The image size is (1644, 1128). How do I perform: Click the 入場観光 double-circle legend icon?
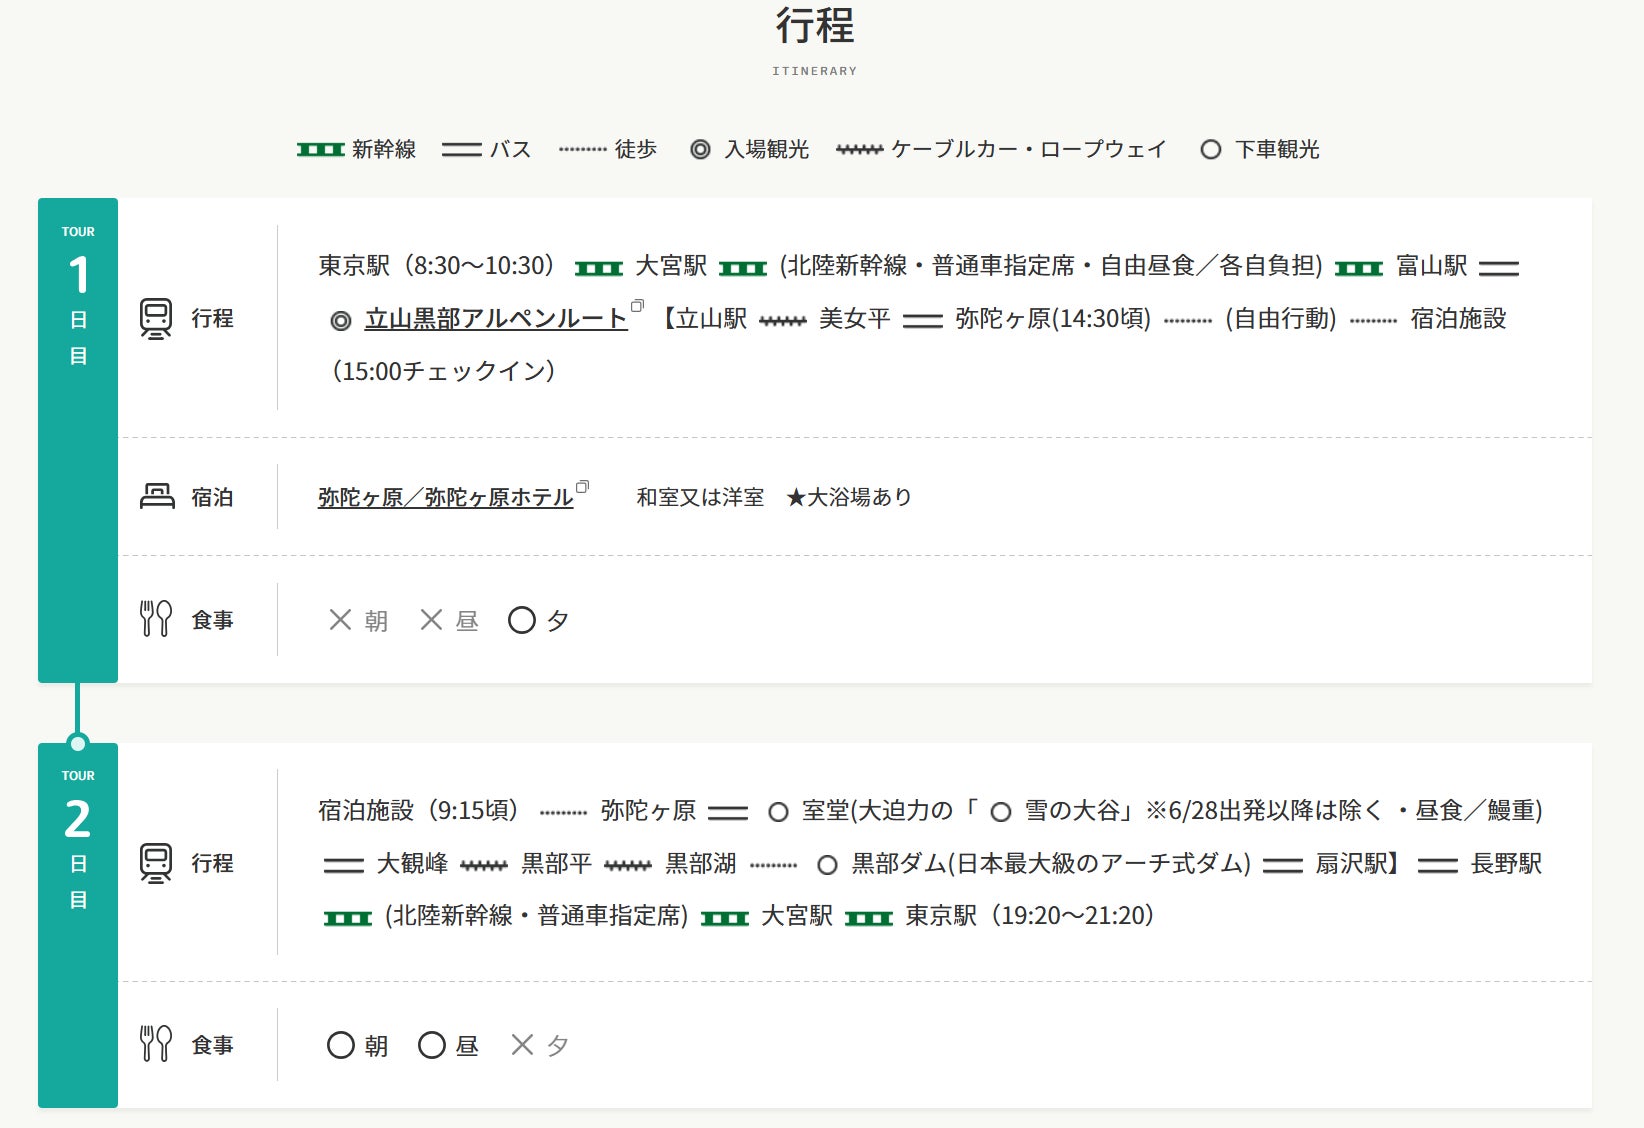[x=701, y=150]
